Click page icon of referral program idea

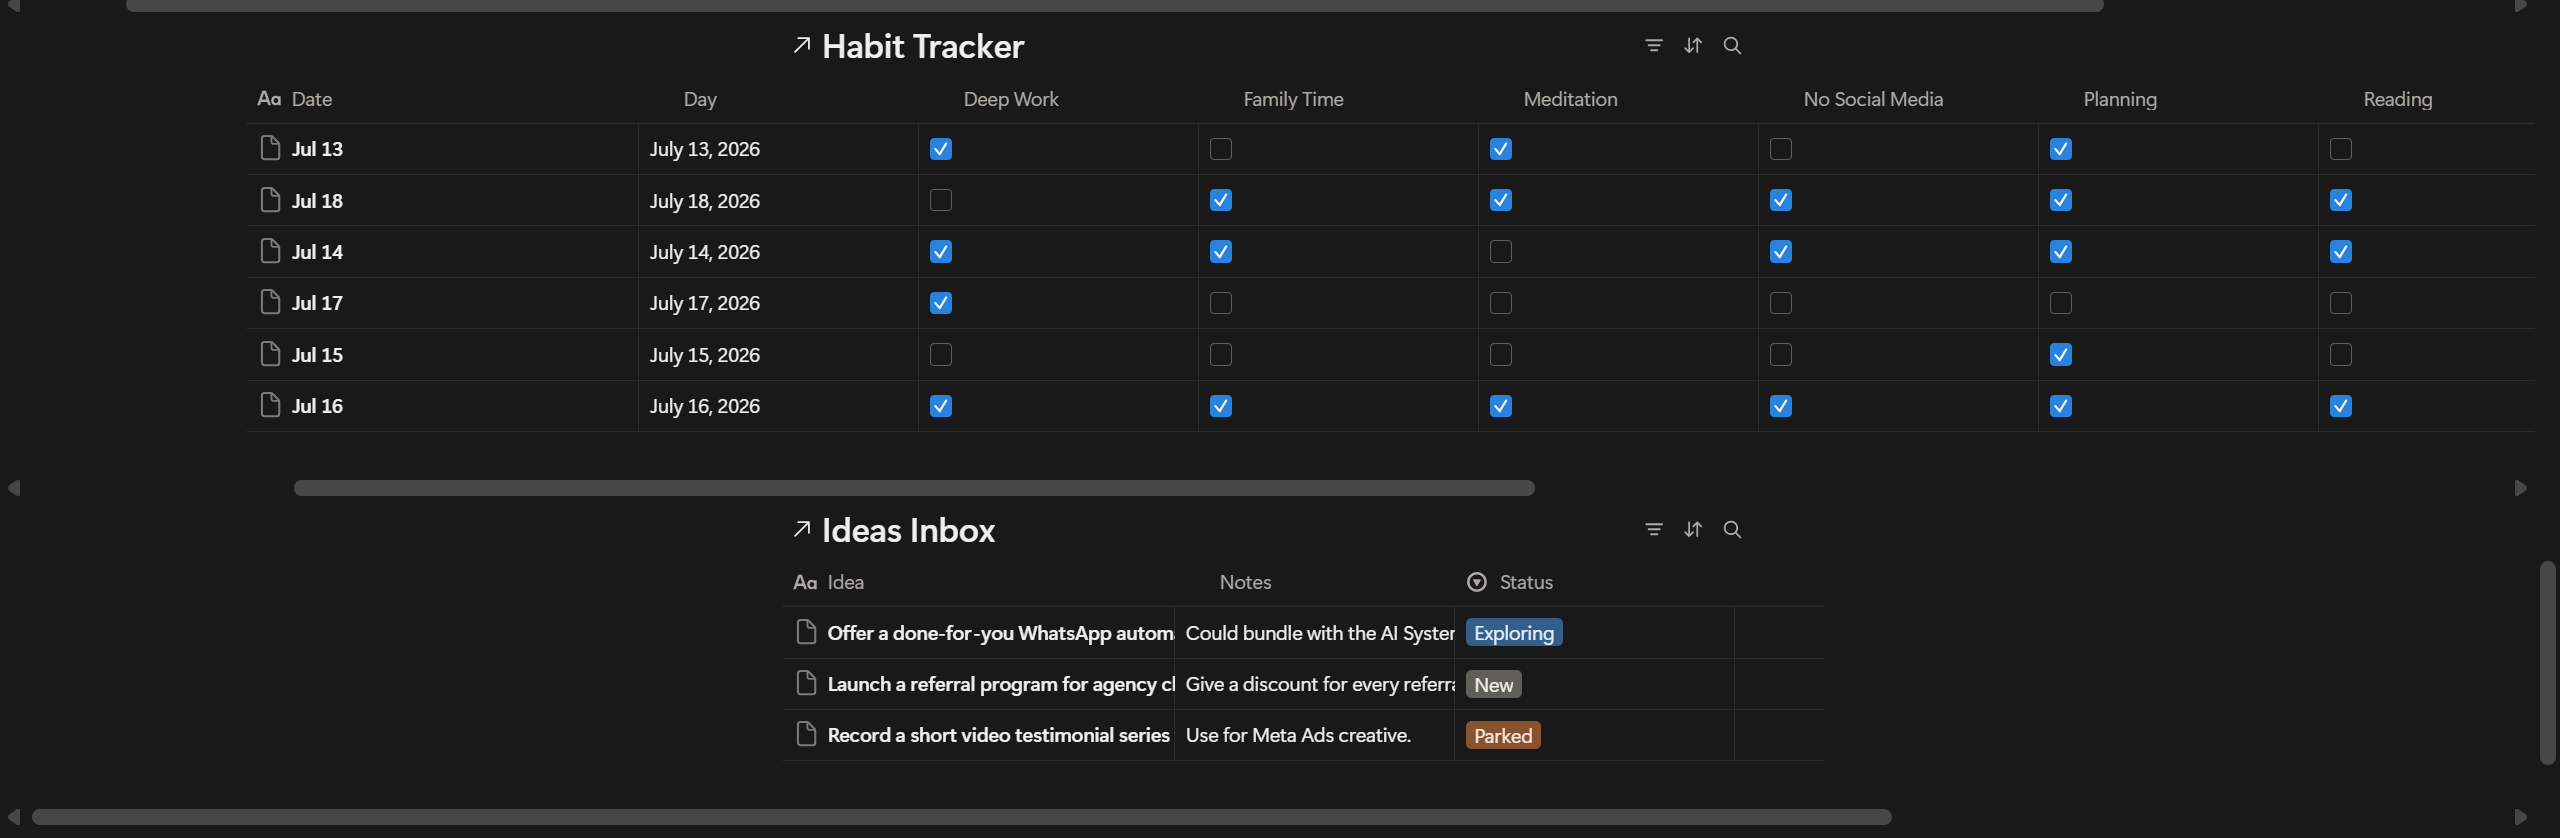click(x=806, y=683)
